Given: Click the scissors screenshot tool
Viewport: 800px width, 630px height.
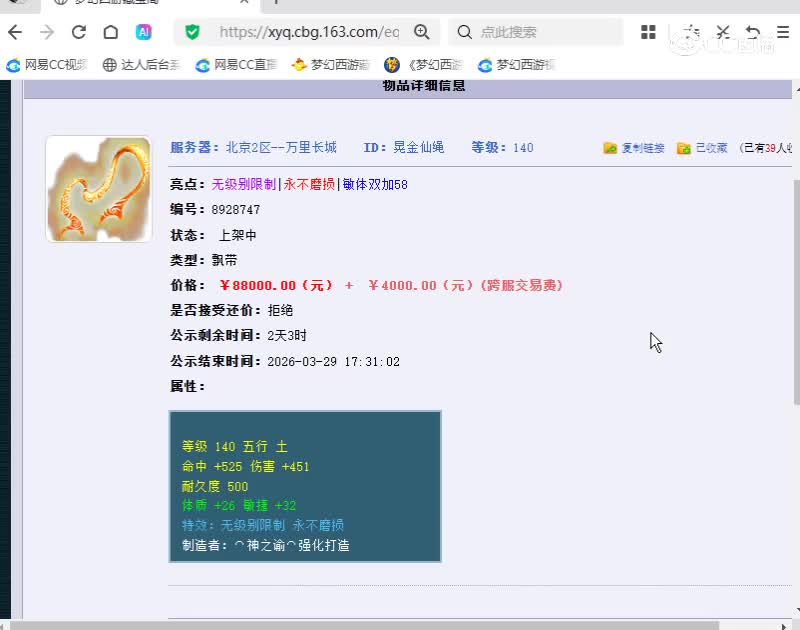Looking at the screenshot, I should 722,32.
